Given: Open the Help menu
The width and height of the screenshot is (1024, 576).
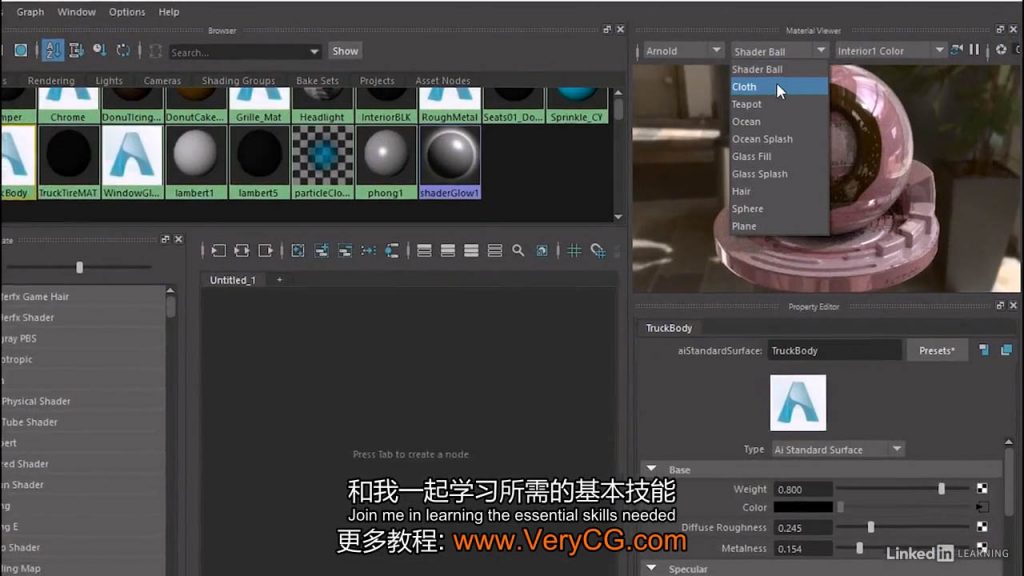Looking at the screenshot, I should click(x=168, y=12).
